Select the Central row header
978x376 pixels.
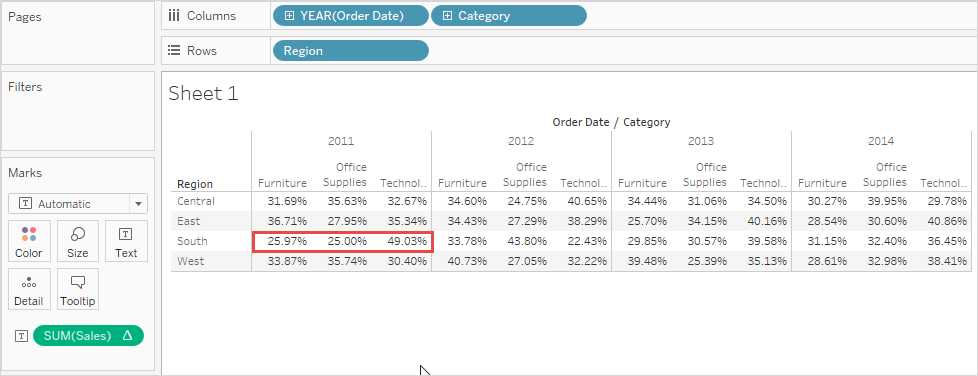196,201
